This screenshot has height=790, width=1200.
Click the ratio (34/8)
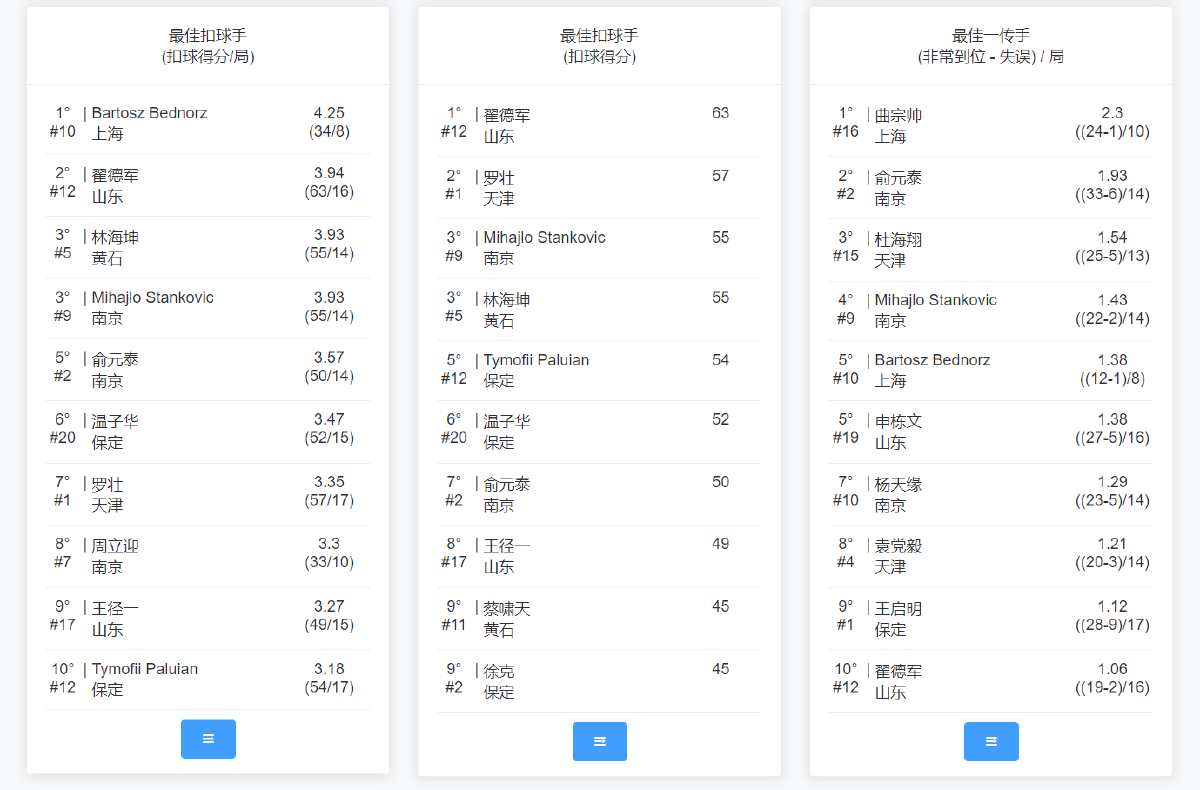[x=329, y=132]
